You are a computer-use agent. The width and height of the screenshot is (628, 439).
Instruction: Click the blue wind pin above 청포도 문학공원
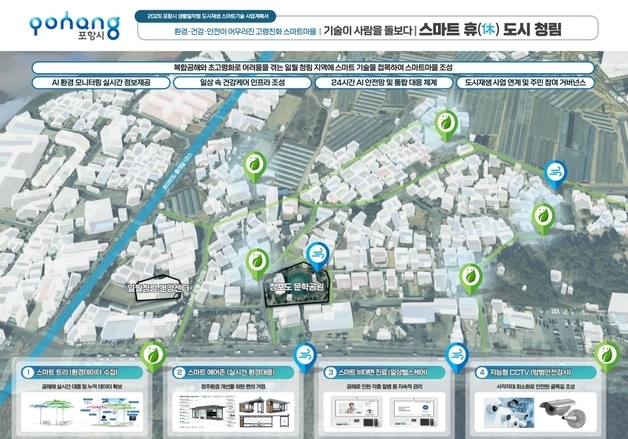[318, 256]
